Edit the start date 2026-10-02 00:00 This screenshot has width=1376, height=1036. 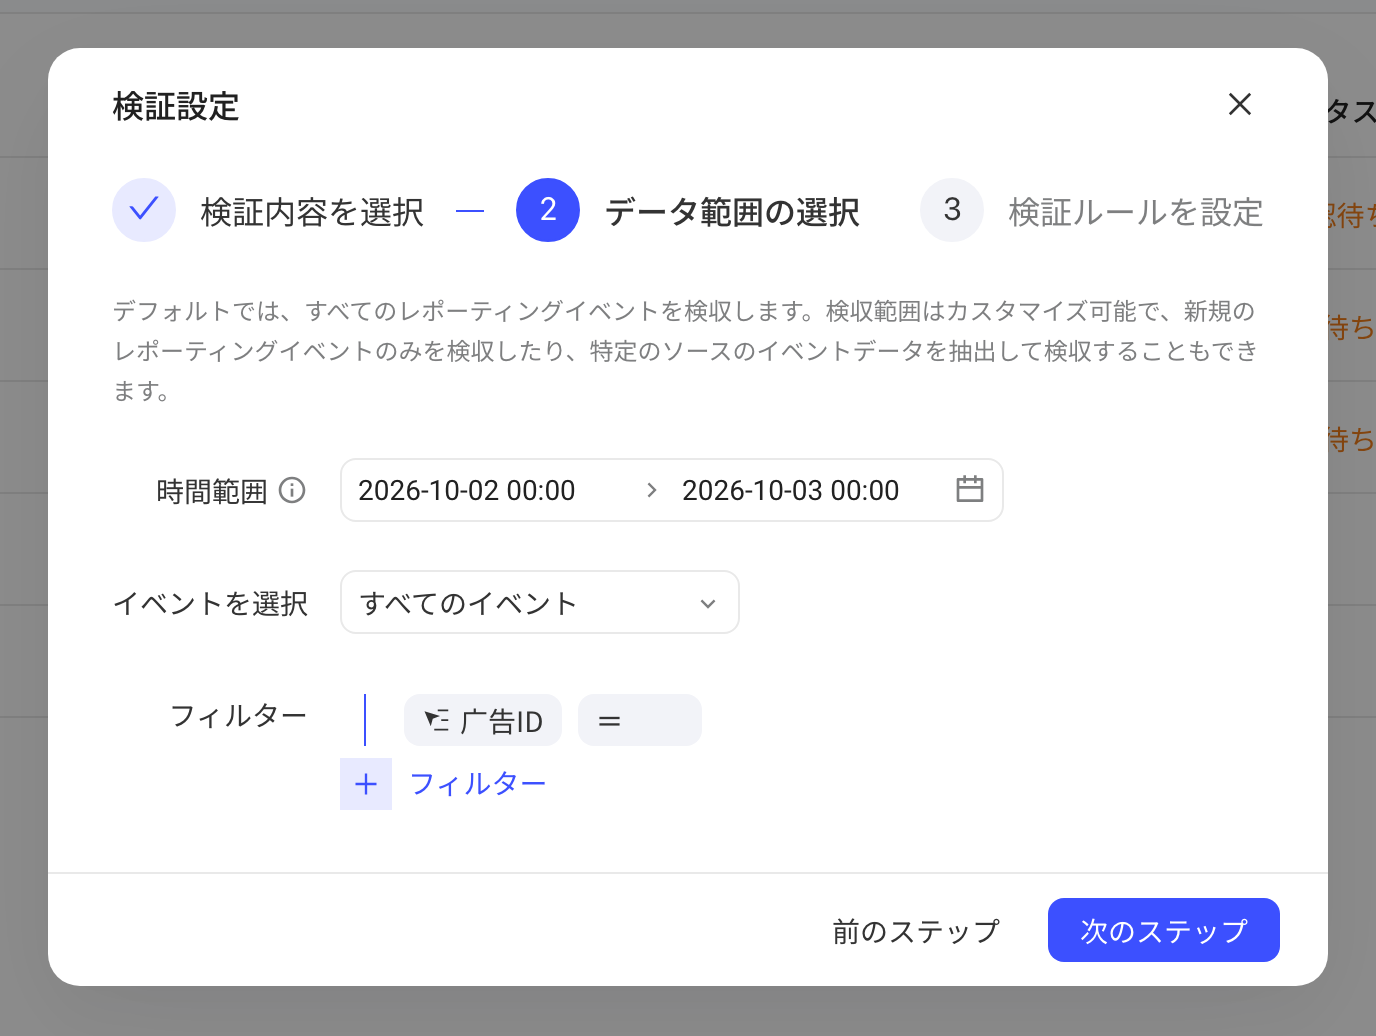(x=467, y=490)
